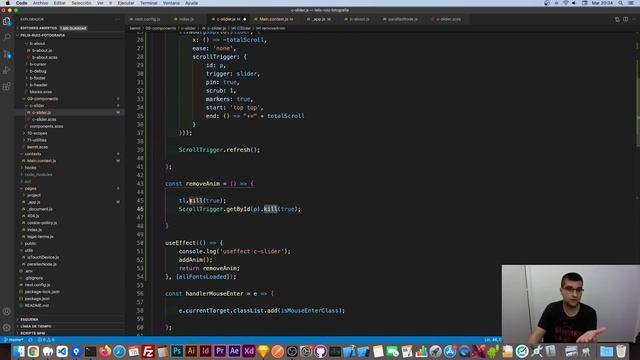Open Premiere Pro from the Dock
The image size is (640, 360).
(x=220, y=351)
